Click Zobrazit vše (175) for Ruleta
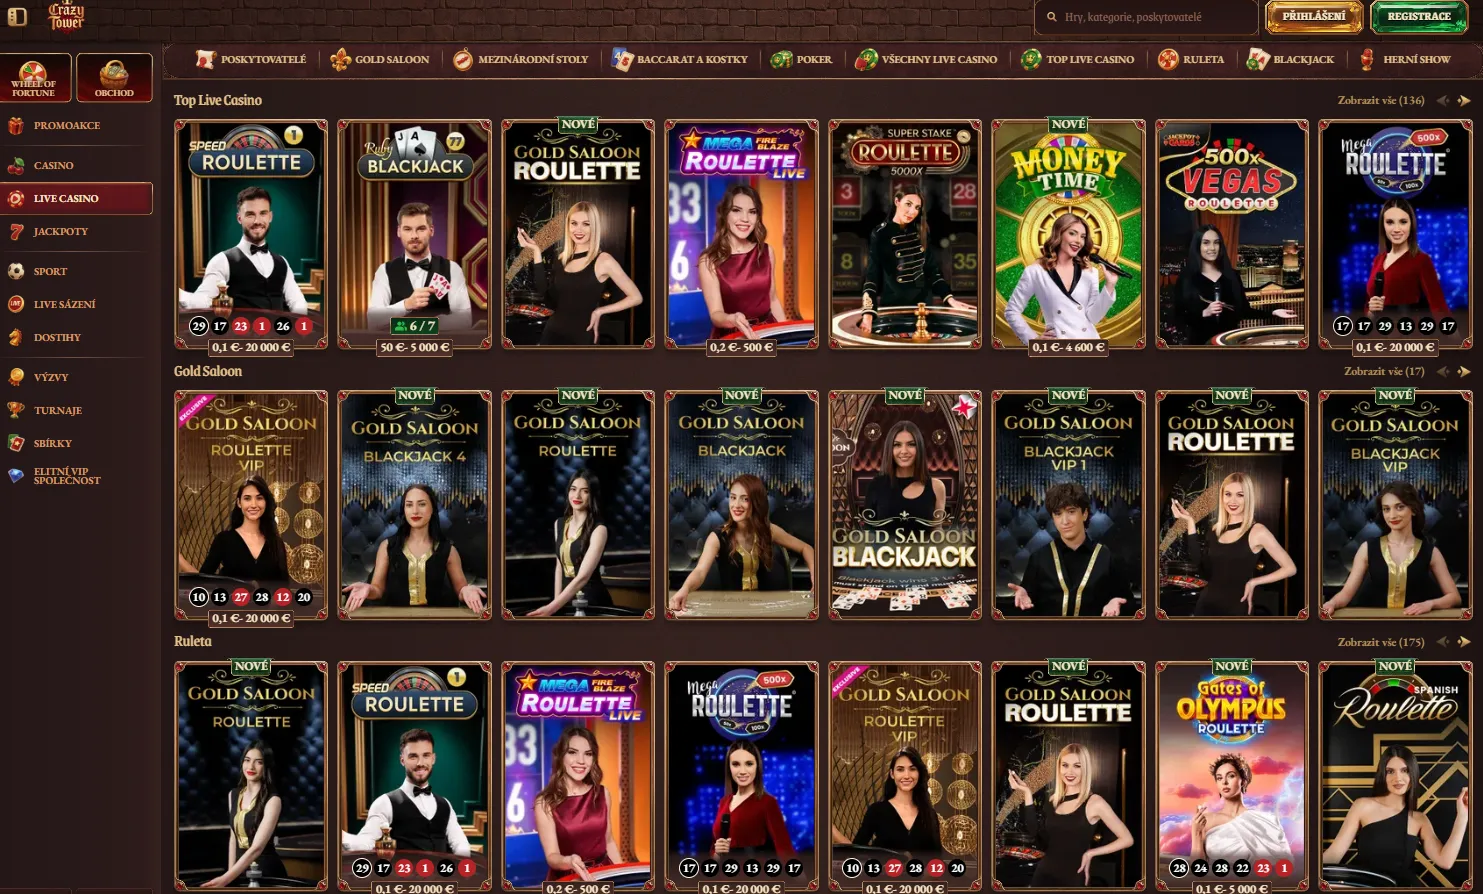 (1381, 642)
